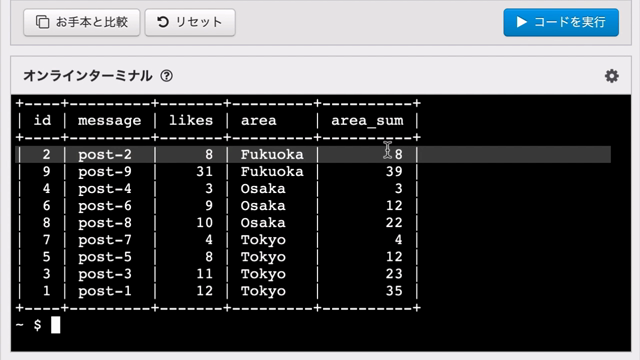Click Tokyo in the post-1 row
This screenshot has height=360, width=640.
tap(263, 291)
